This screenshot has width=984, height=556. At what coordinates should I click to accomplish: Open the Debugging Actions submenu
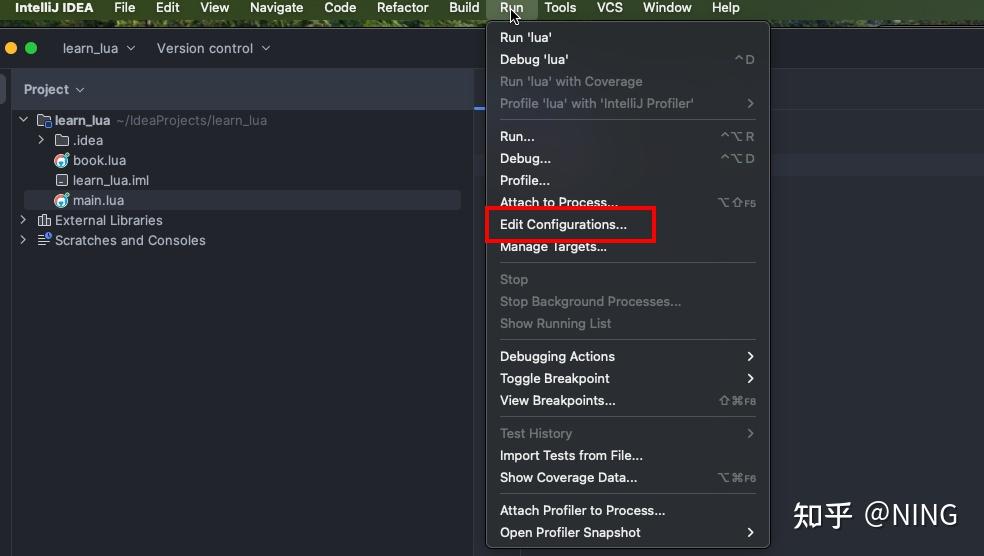click(x=628, y=356)
